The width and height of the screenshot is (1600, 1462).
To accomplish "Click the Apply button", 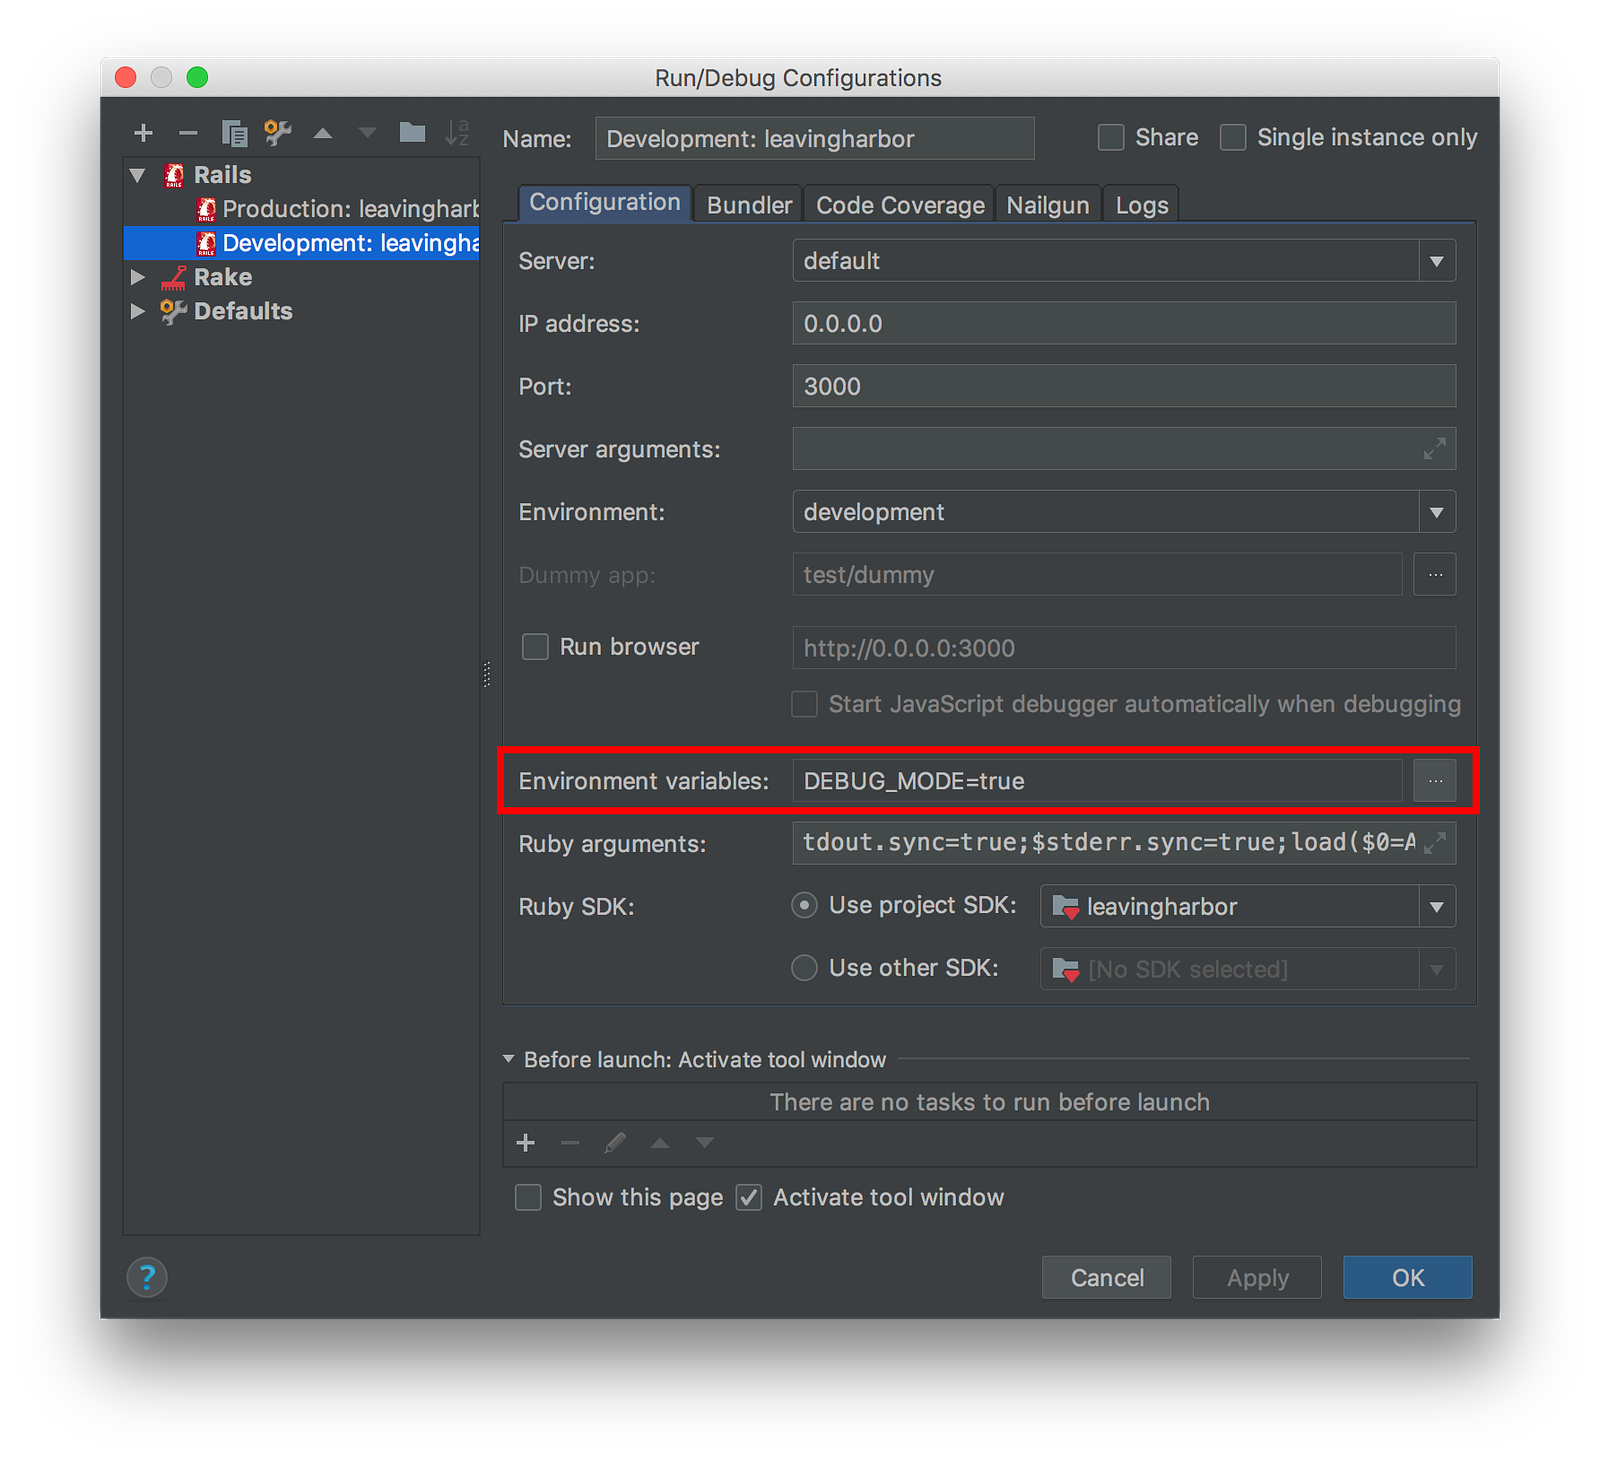I will [x=1256, y=1277].
